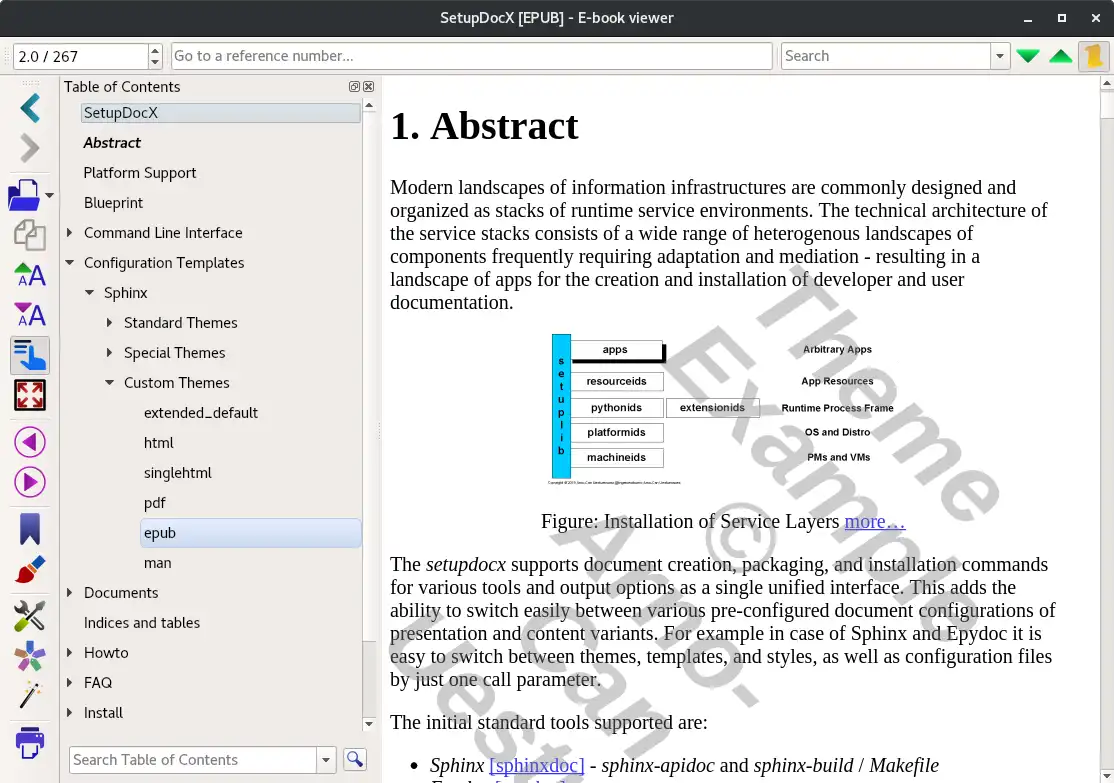Expand the Documents node

pyautogui.click(x=70, y=593)
